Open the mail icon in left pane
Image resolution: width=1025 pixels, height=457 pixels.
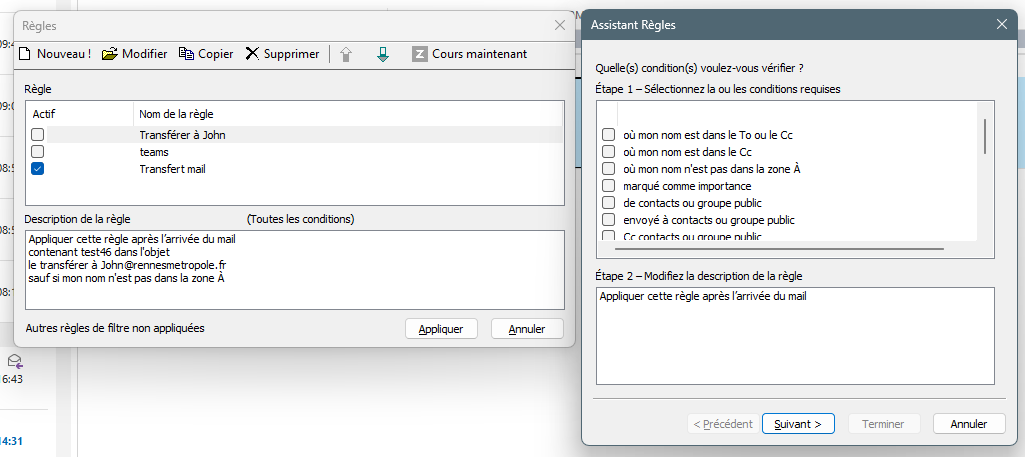coord(14,361)
